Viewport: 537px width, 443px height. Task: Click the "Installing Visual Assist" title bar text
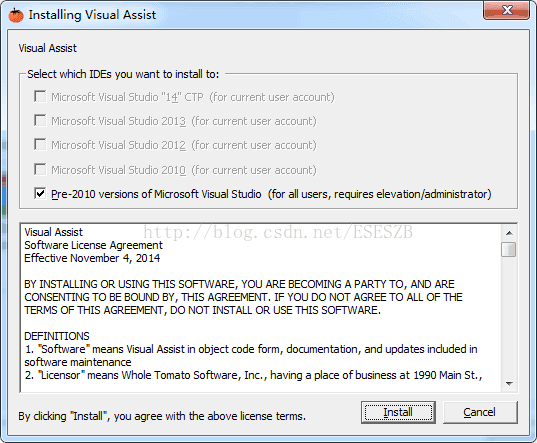click(92, 15)
